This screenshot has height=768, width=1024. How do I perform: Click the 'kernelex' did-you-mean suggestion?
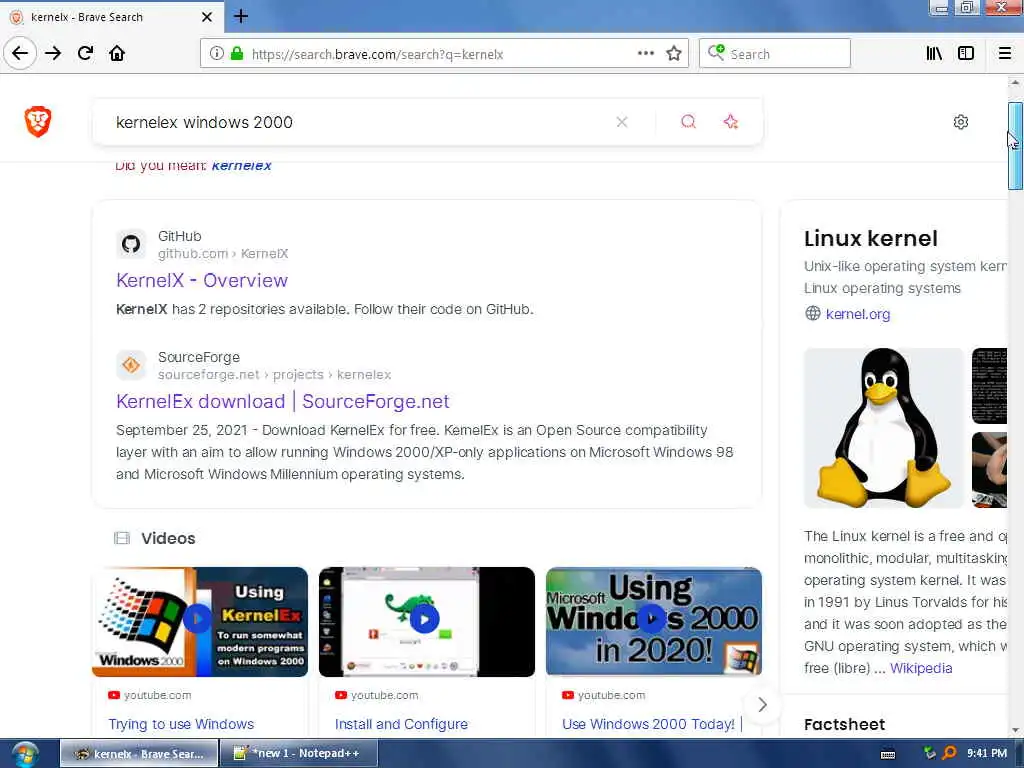click(x=242, y=165)
